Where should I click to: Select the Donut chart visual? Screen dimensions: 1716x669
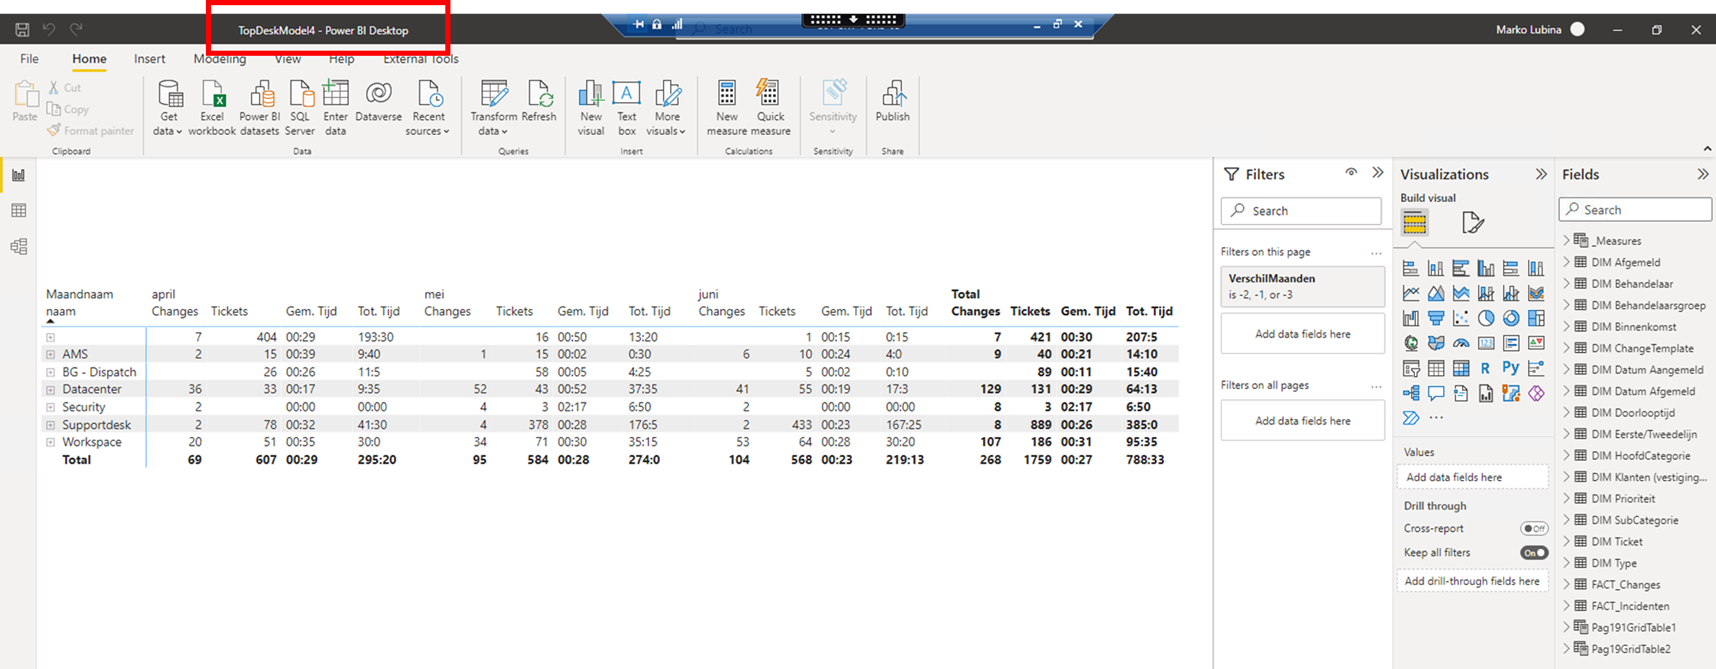(x=1511, y=319)
